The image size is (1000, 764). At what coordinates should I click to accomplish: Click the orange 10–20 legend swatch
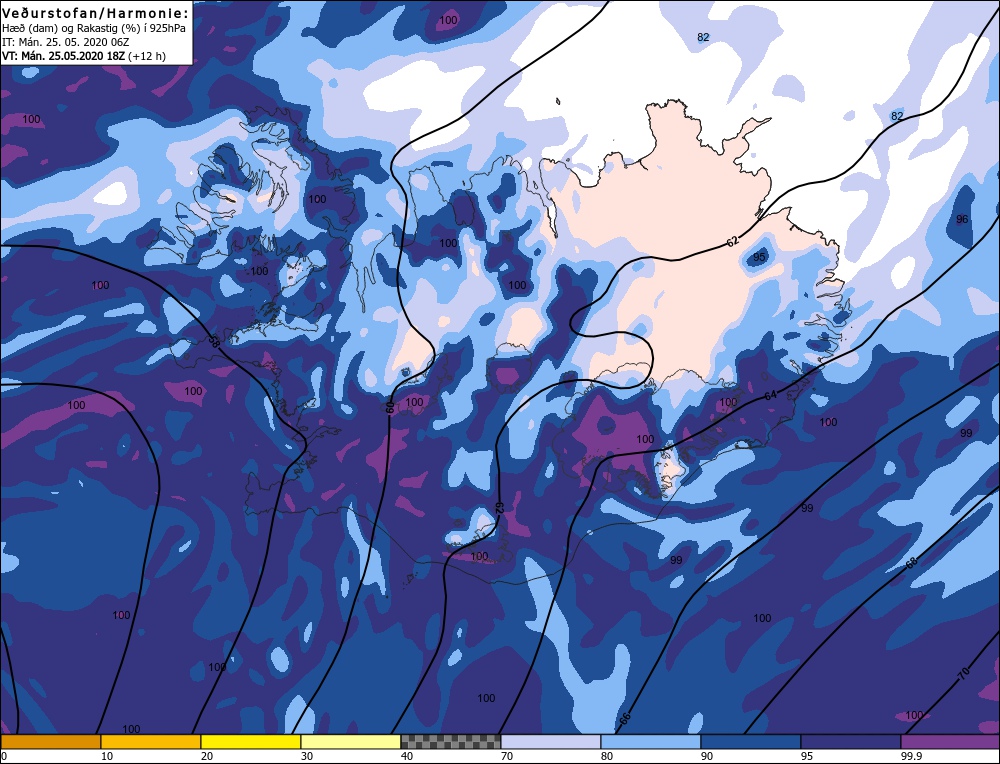(151, 741)
